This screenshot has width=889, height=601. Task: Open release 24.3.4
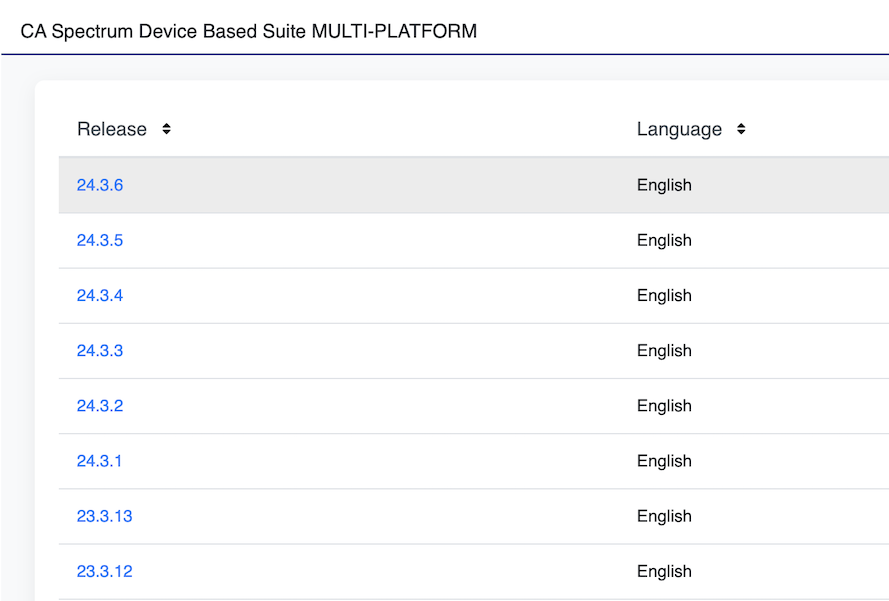[100, 295]
